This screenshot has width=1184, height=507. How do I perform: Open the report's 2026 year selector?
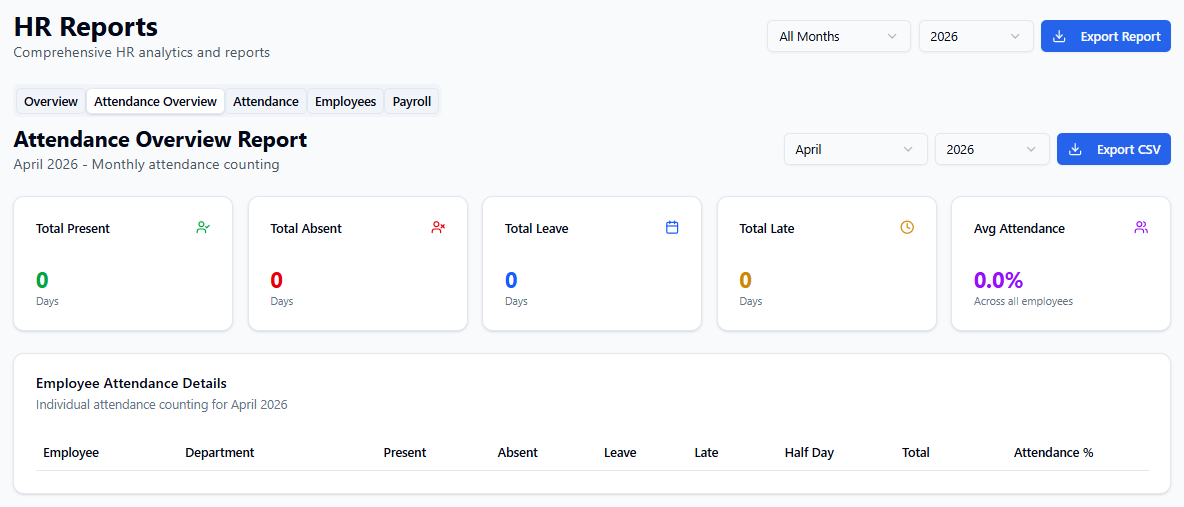point(991,150)
